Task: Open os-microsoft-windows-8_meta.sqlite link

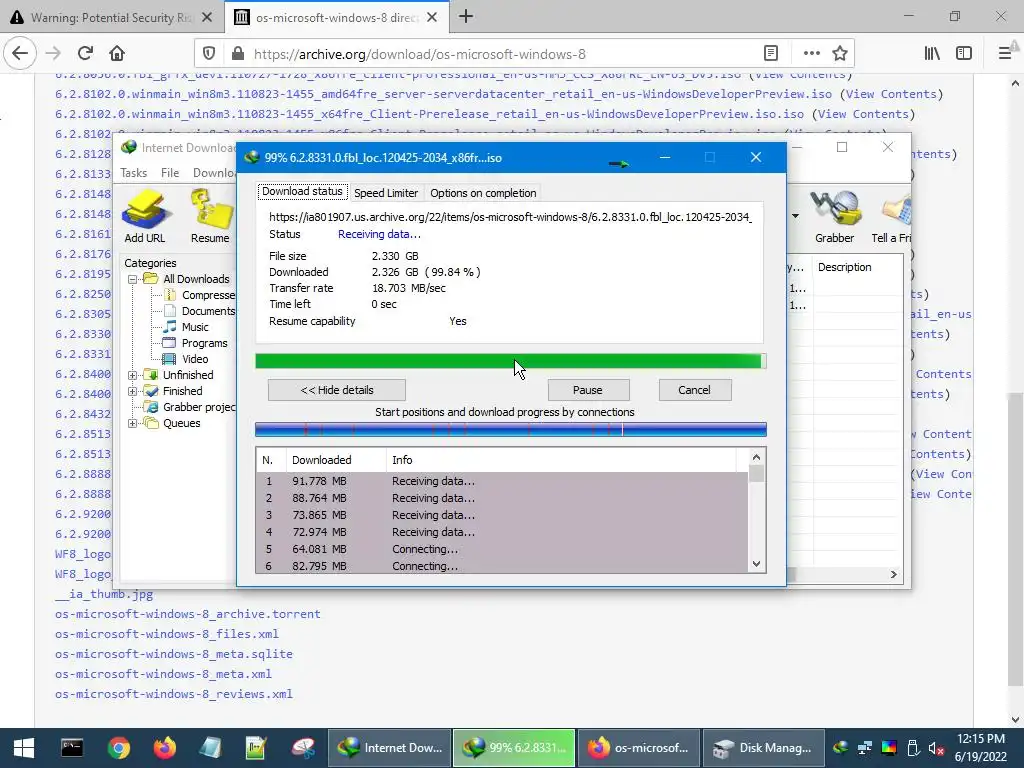Action: pos(174,654)
